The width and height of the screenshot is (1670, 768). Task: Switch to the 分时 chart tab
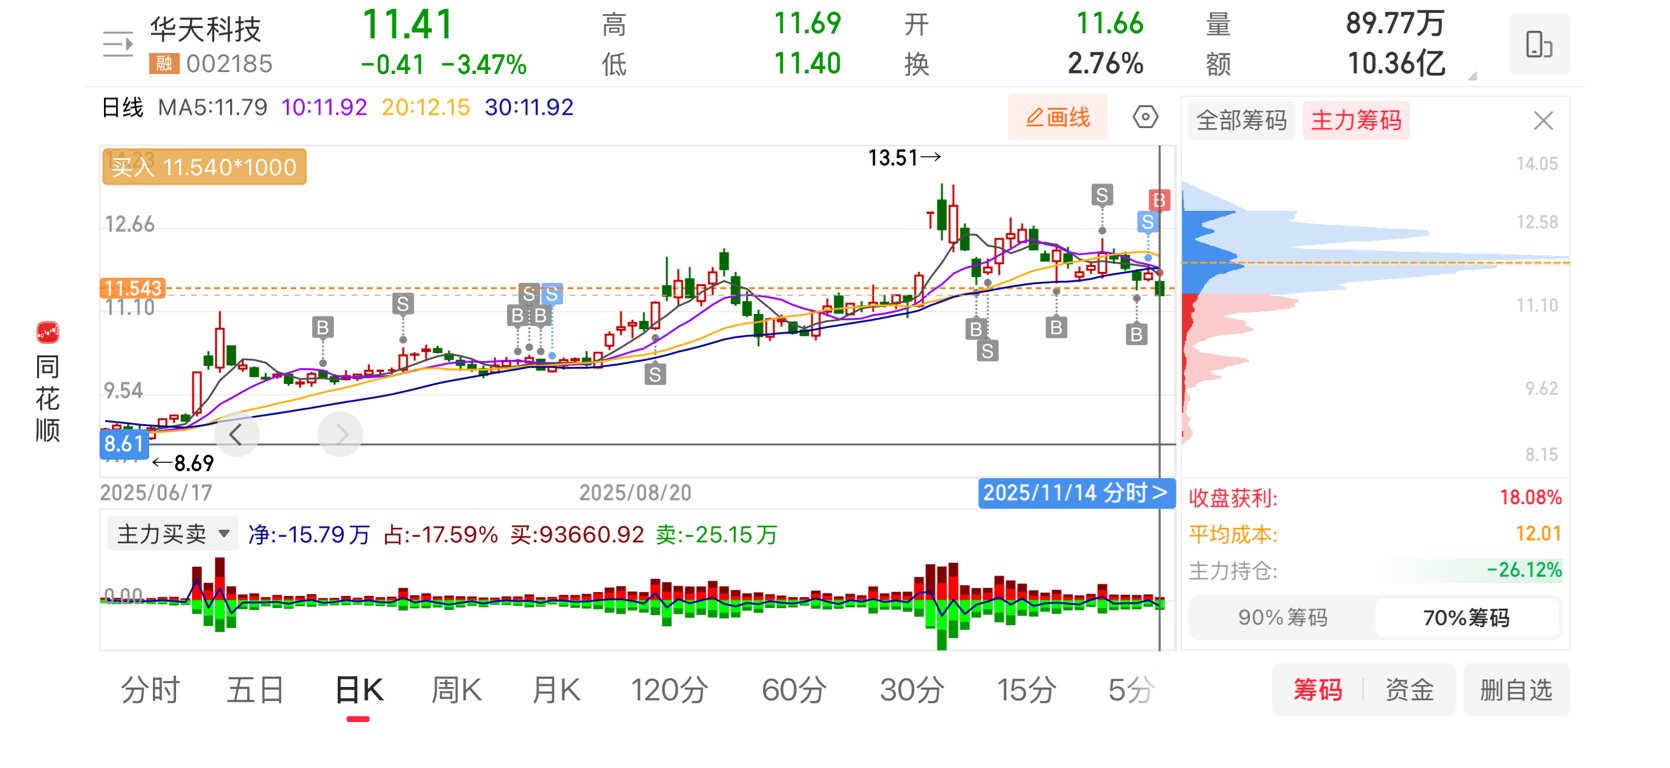pyautogui.click(x=150, y=690)
